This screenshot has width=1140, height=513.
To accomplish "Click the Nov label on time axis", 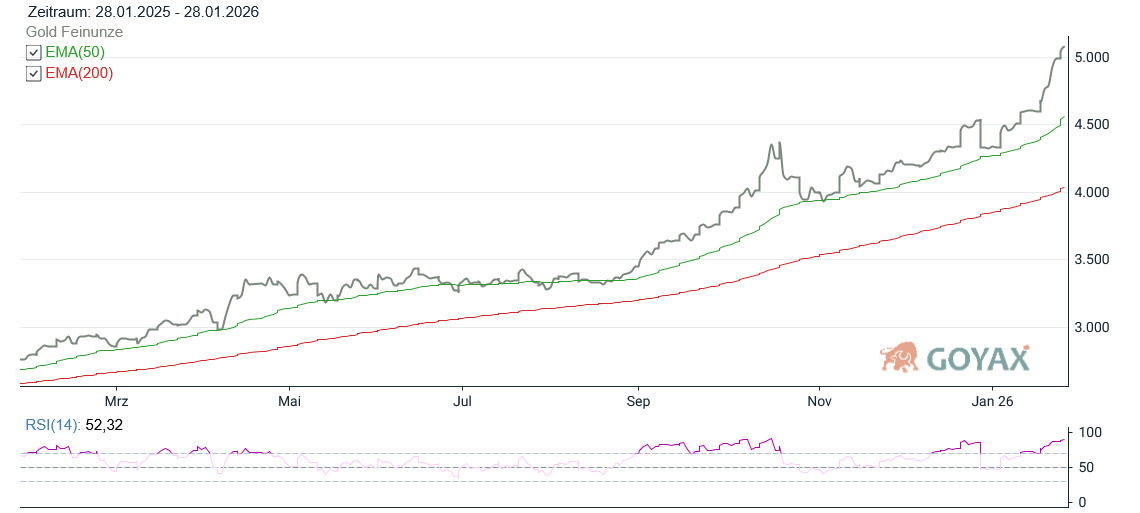I will tap(819, 401).
